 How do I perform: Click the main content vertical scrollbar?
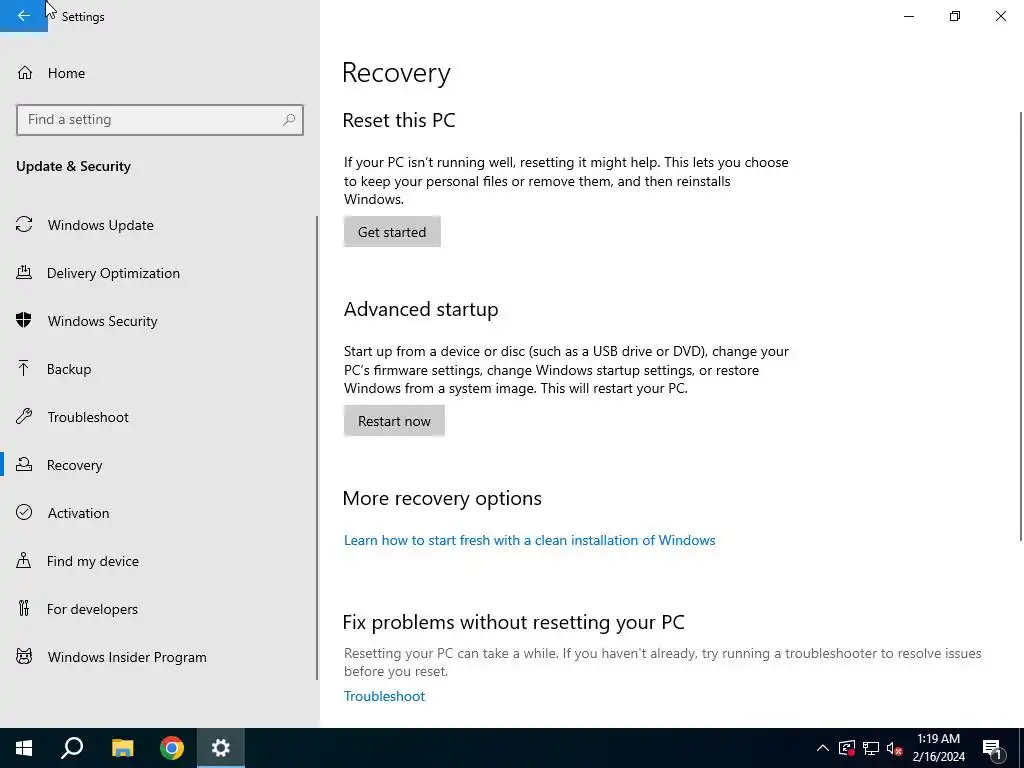(1021, 327)
